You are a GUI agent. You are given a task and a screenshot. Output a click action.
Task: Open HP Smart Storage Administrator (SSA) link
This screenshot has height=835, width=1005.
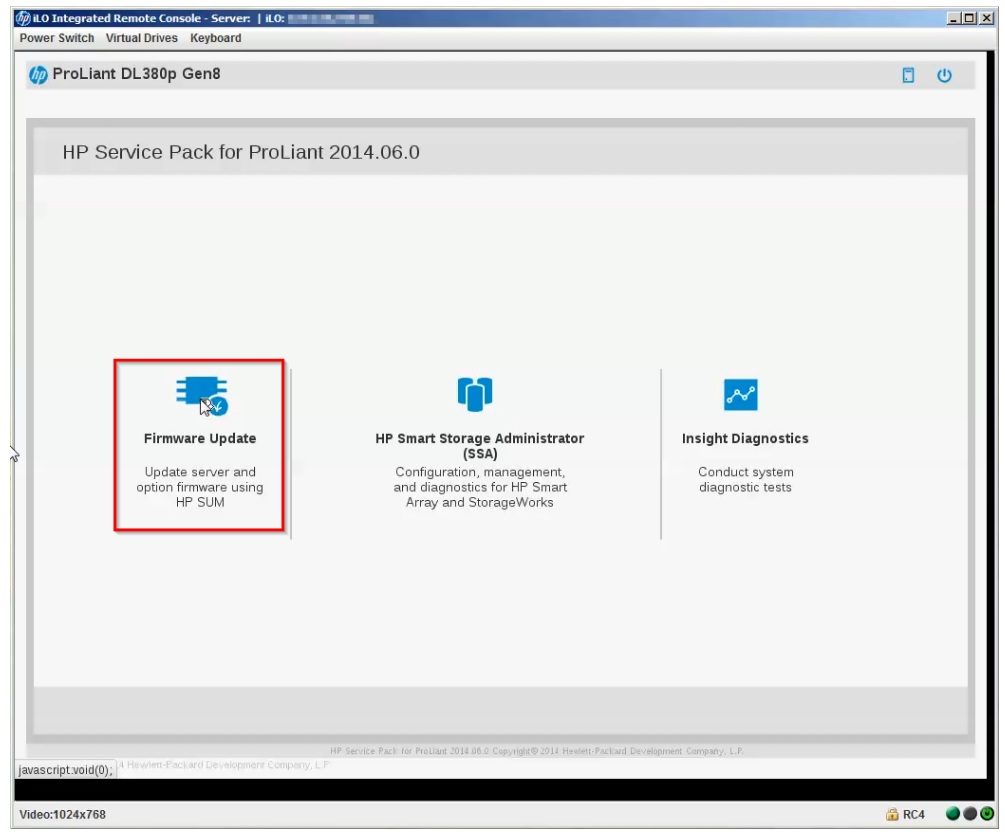pos(479,446)
